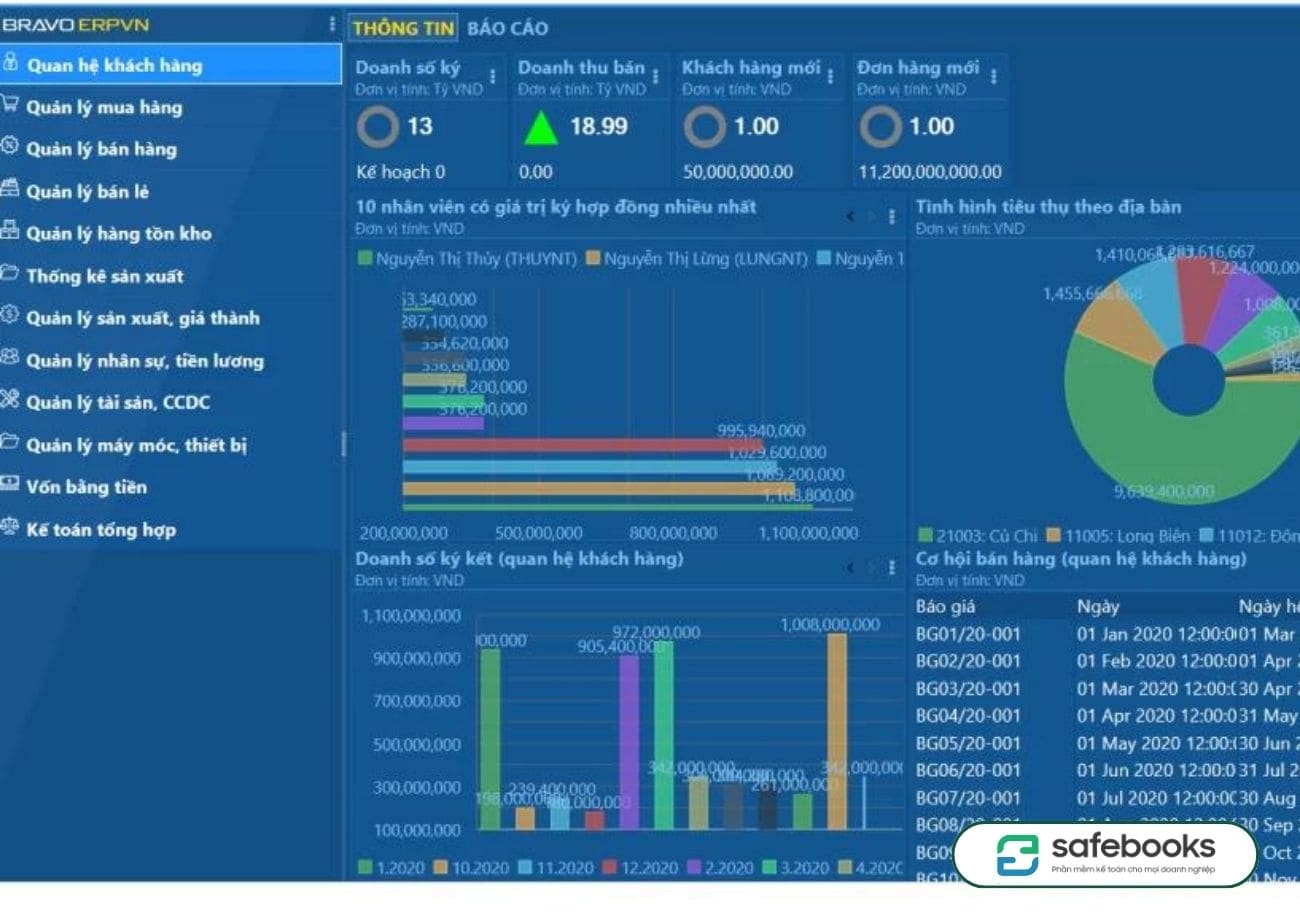This screenshot has height=912, width=1300.
Task: Toggle Nguyễn Thị Lừng (LUNGNT) legend swatch
Action: click(x=592, y=259)
